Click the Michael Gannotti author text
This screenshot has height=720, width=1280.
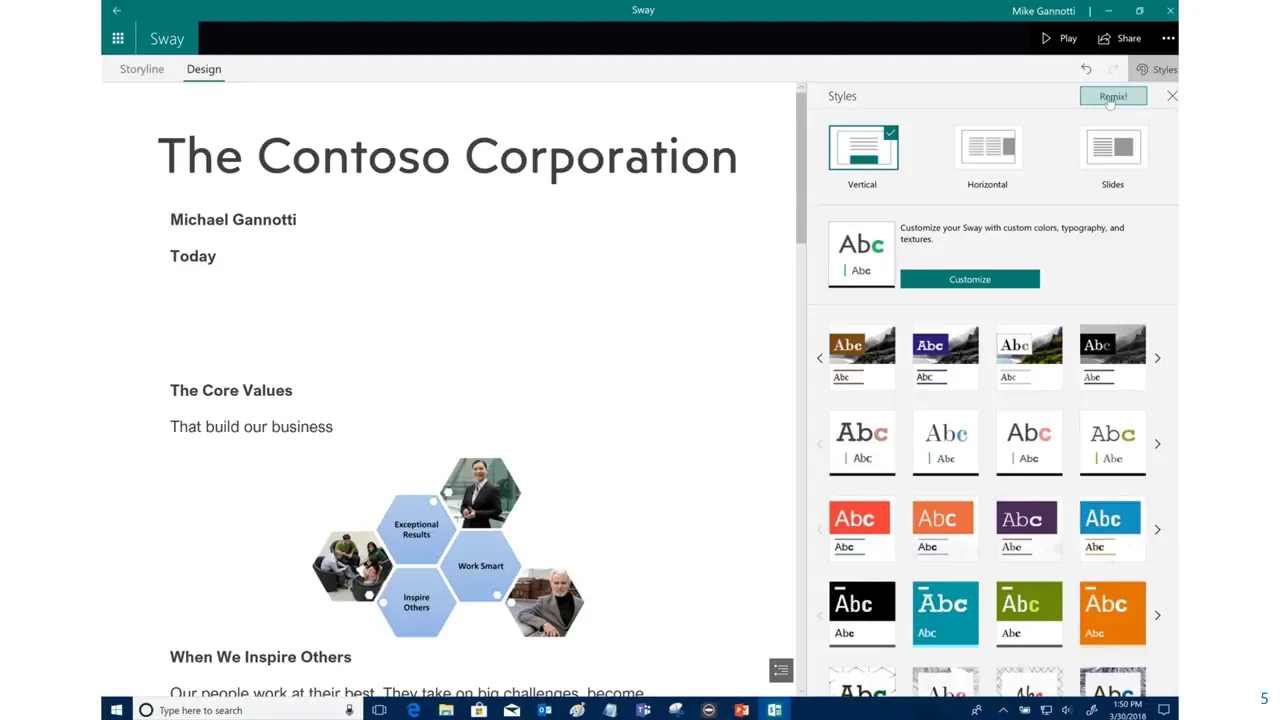233,220
